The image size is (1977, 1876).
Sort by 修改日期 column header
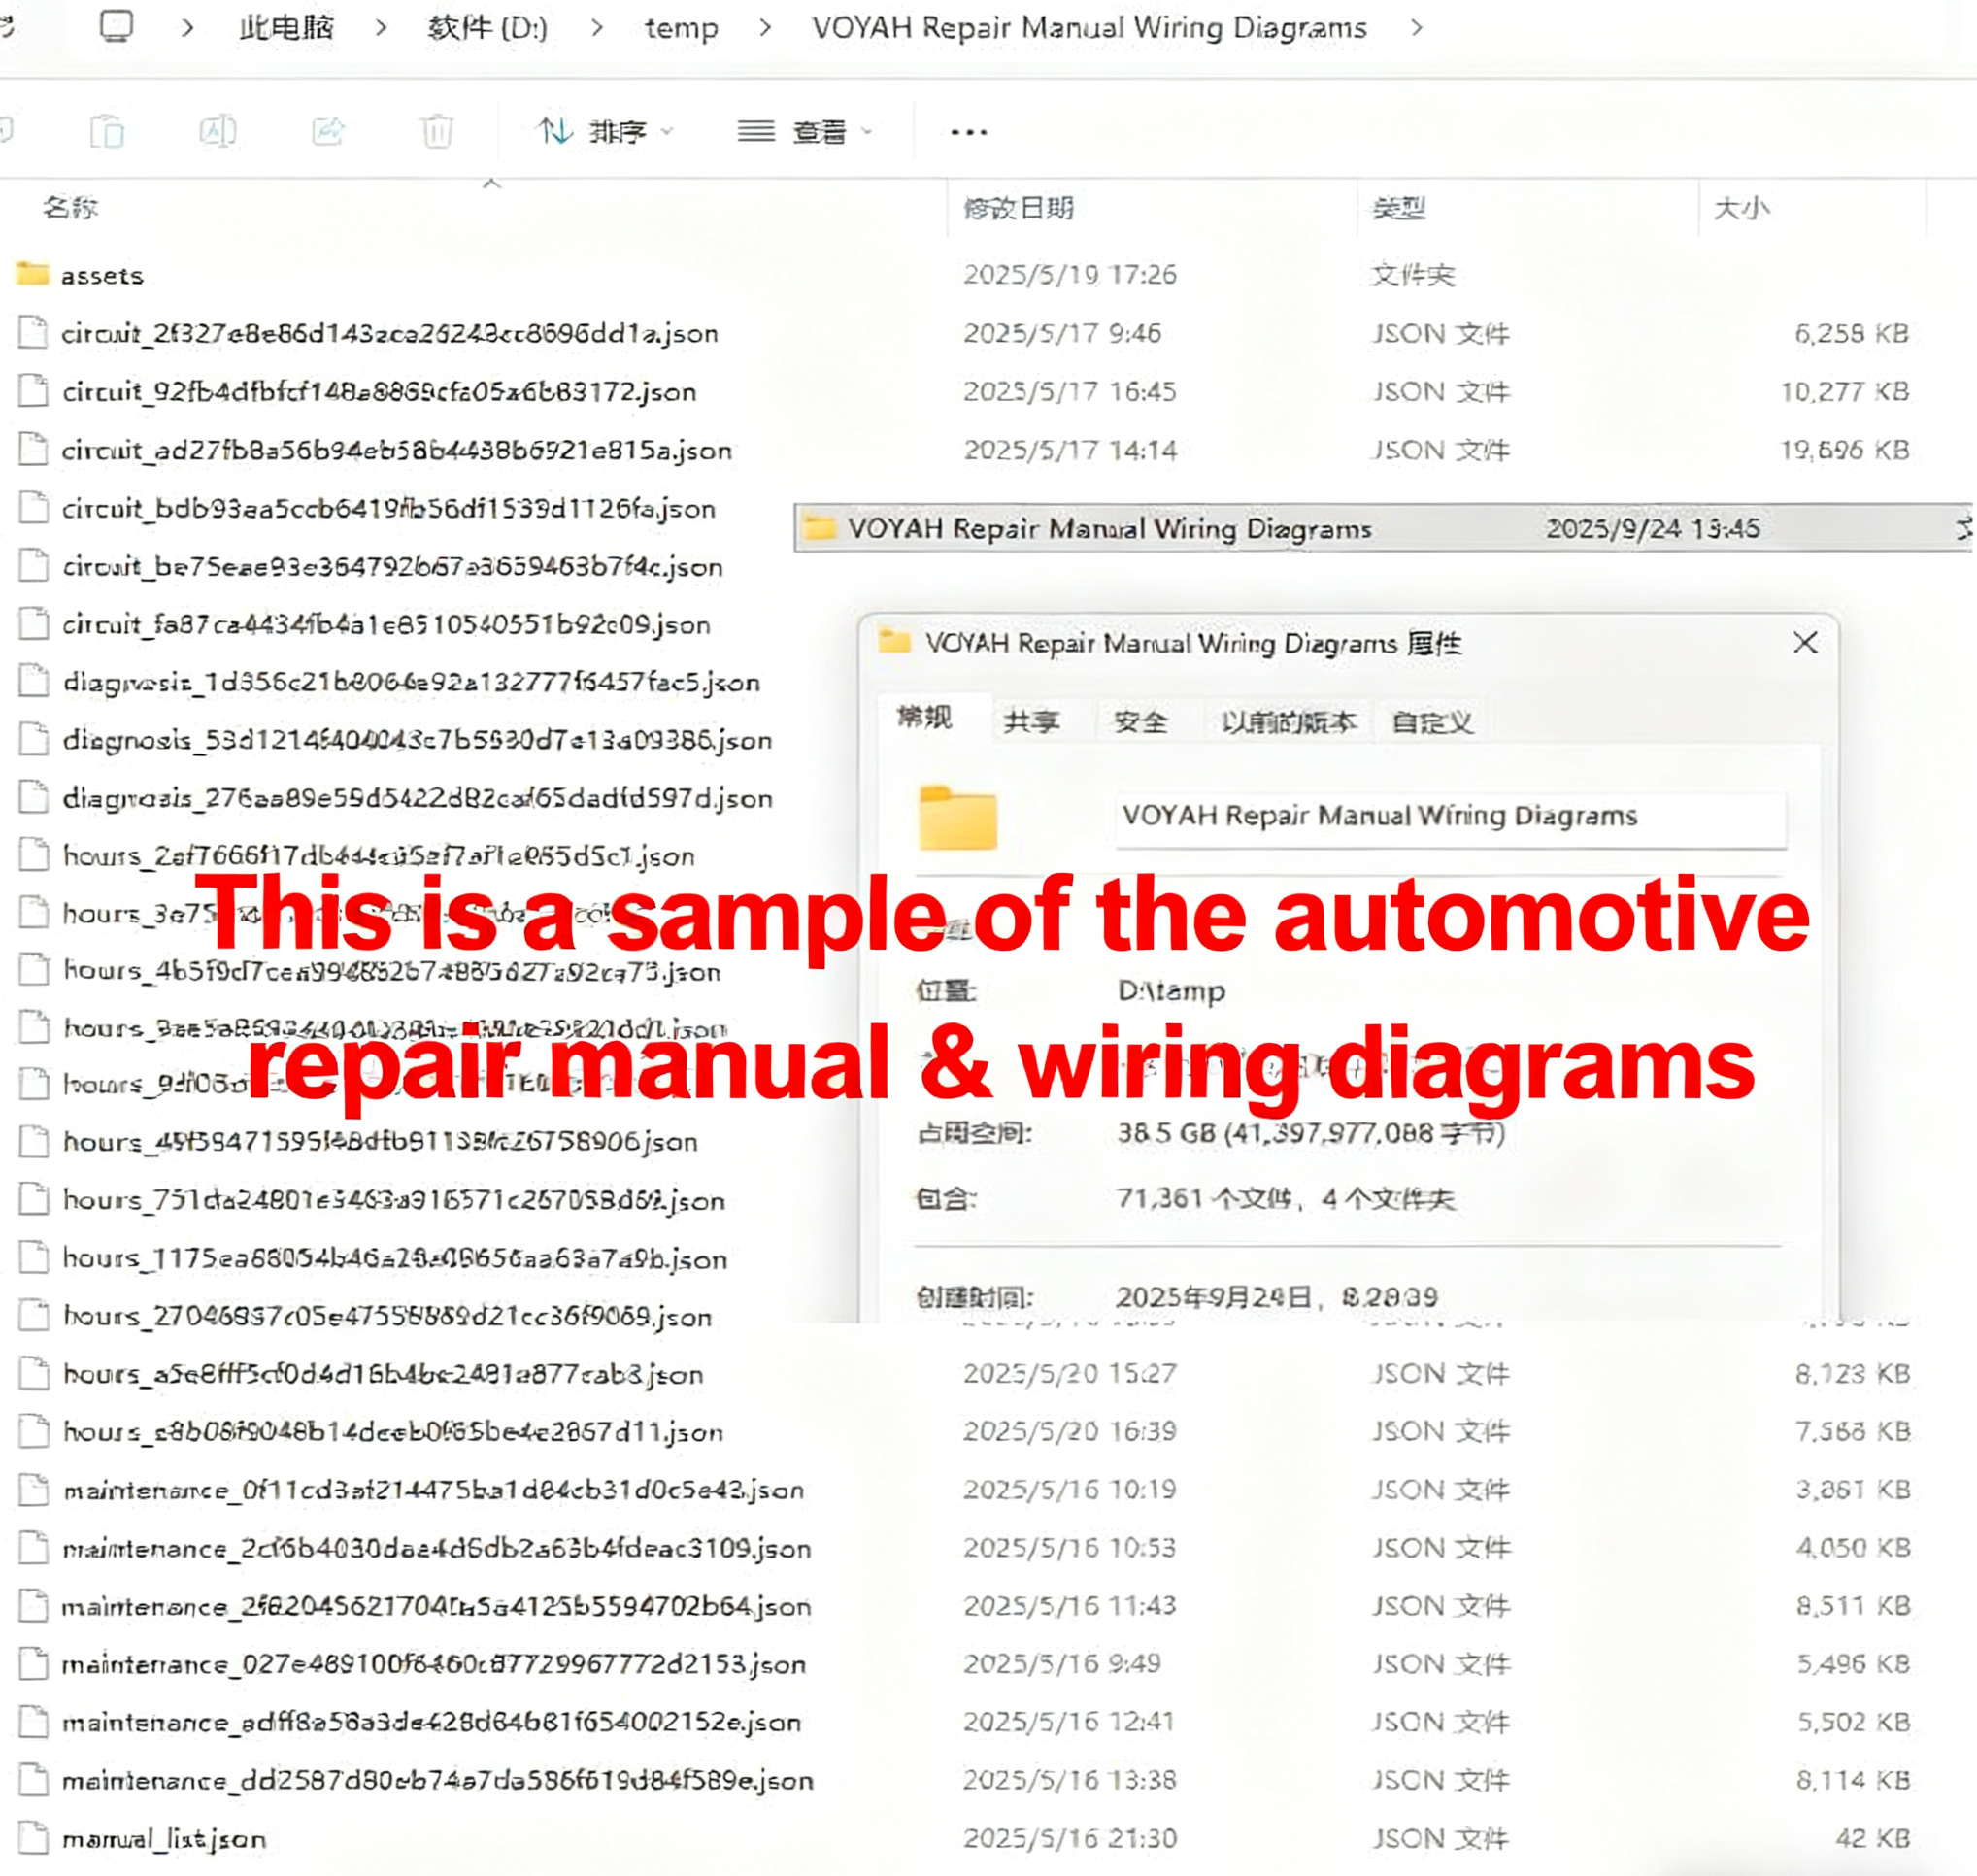point(1018,208)
